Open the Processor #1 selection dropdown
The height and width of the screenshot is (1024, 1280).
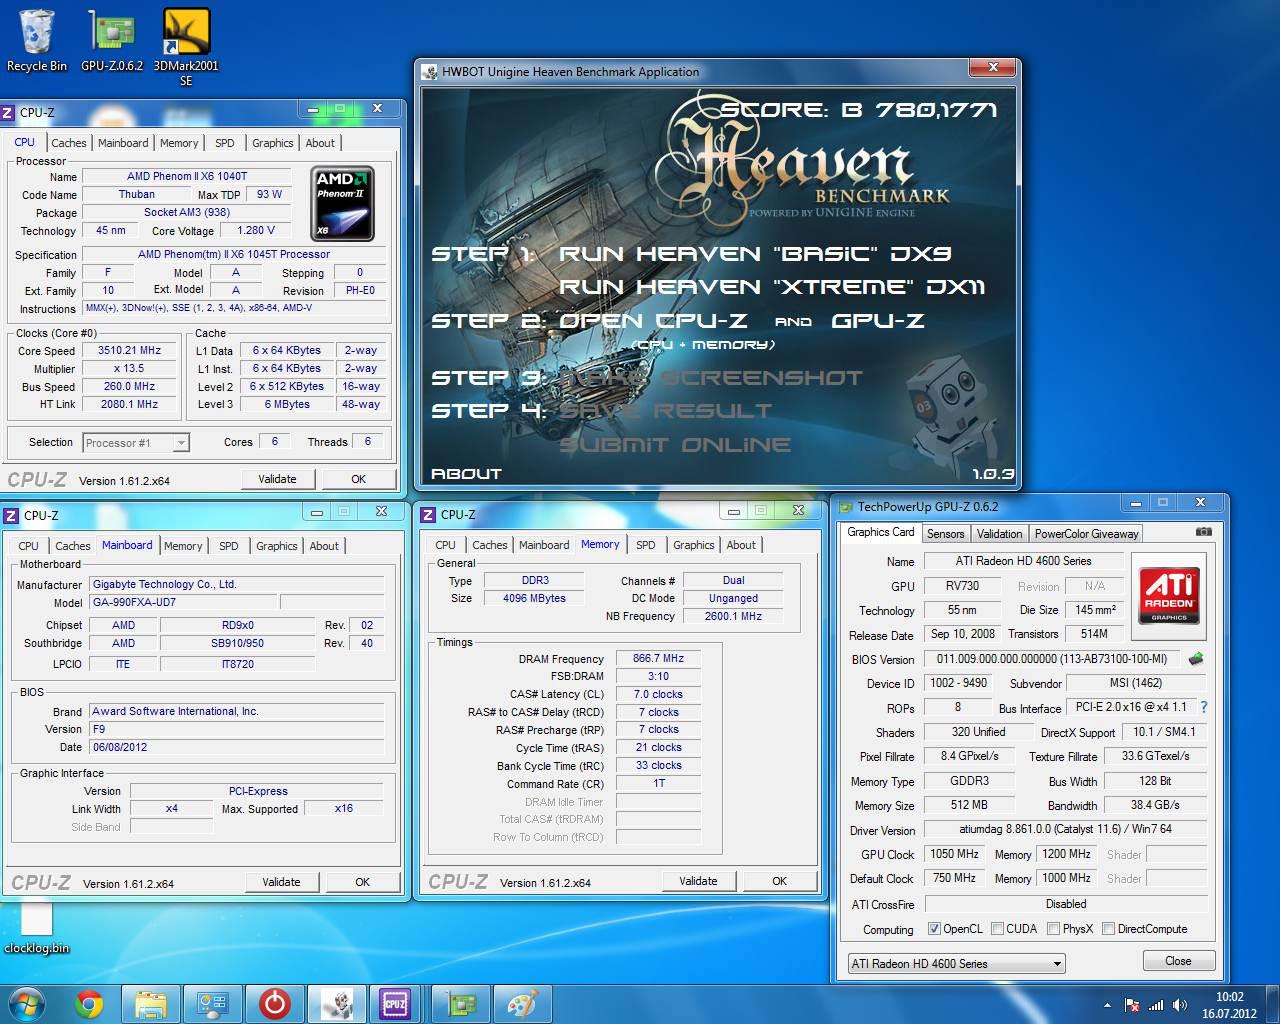point(137,442)
